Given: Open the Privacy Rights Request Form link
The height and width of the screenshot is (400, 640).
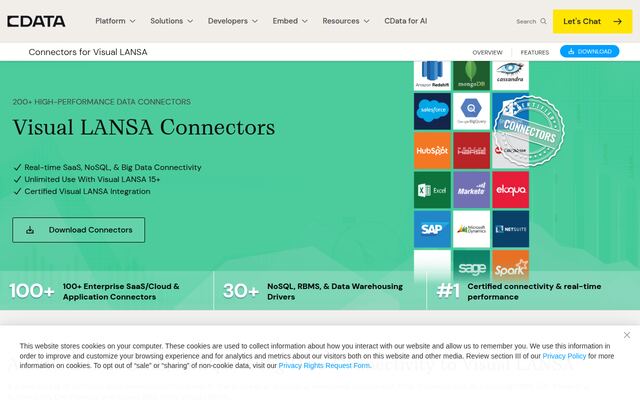Looking at the screenshot, I should (x=324, y=366).
